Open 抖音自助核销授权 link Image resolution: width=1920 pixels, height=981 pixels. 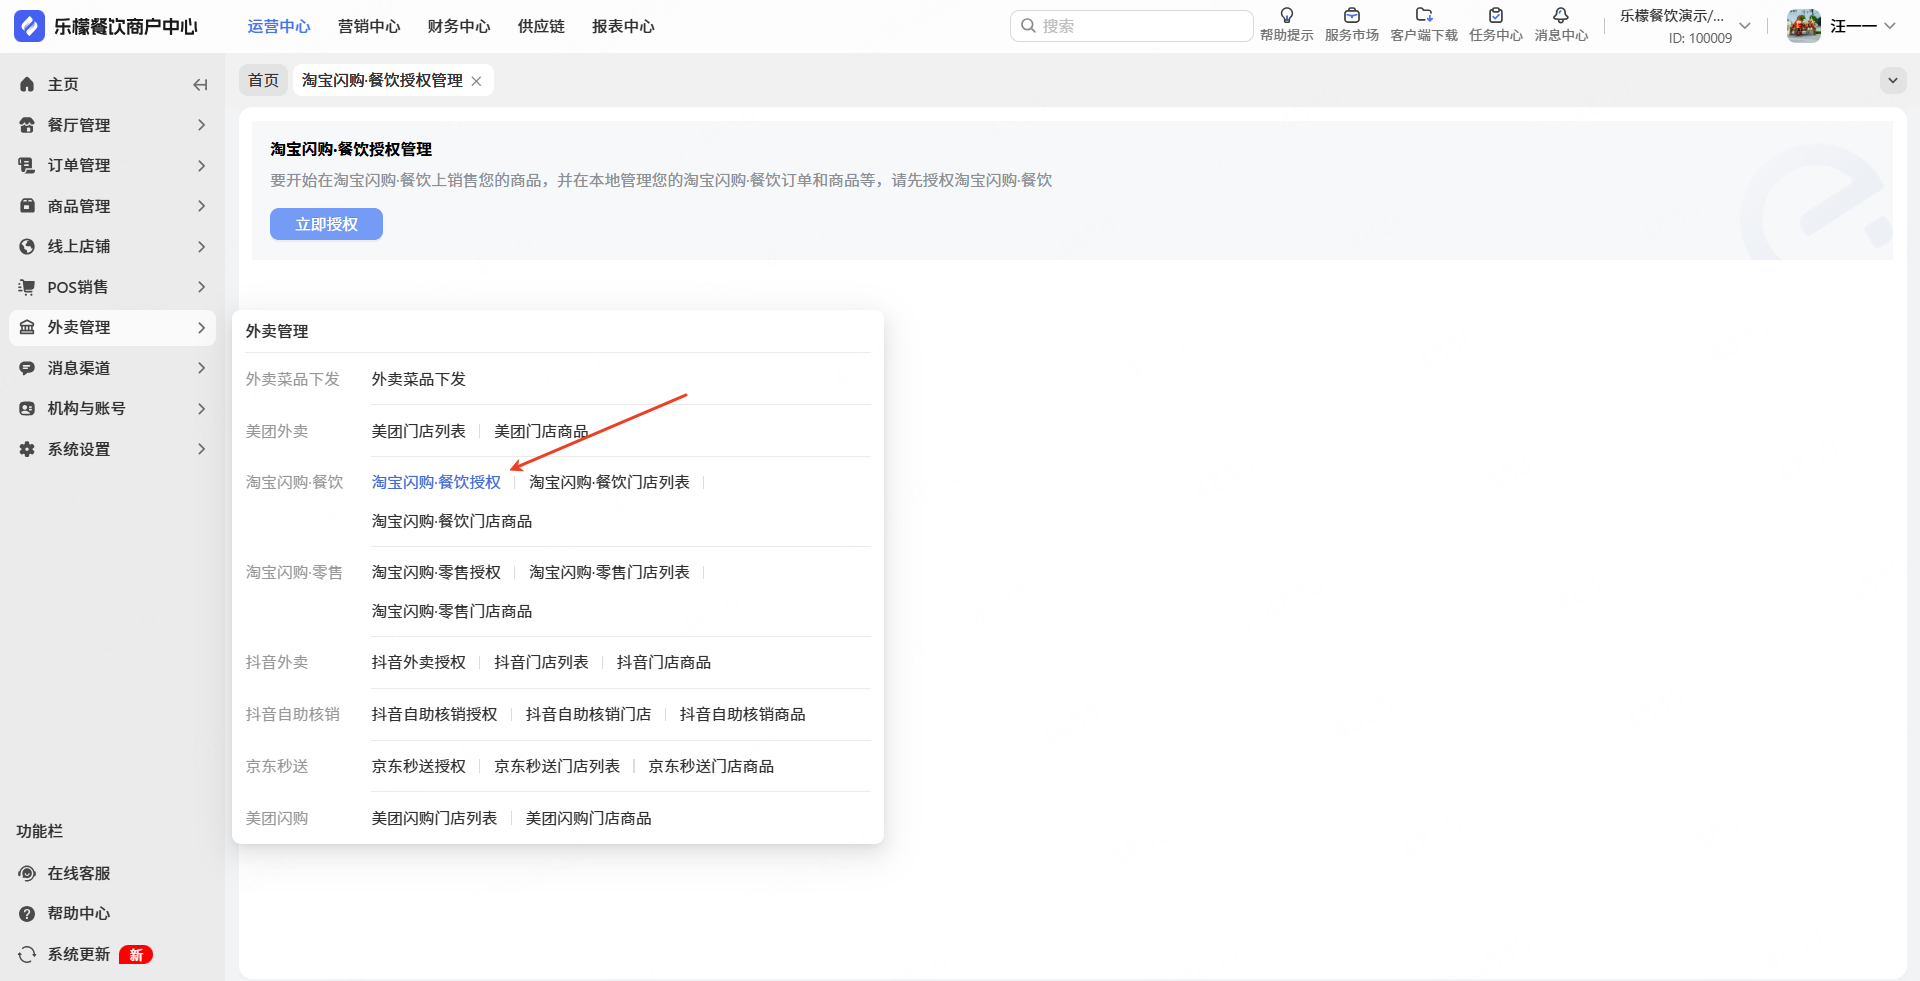pyautogui.click(x=434, y=714)
